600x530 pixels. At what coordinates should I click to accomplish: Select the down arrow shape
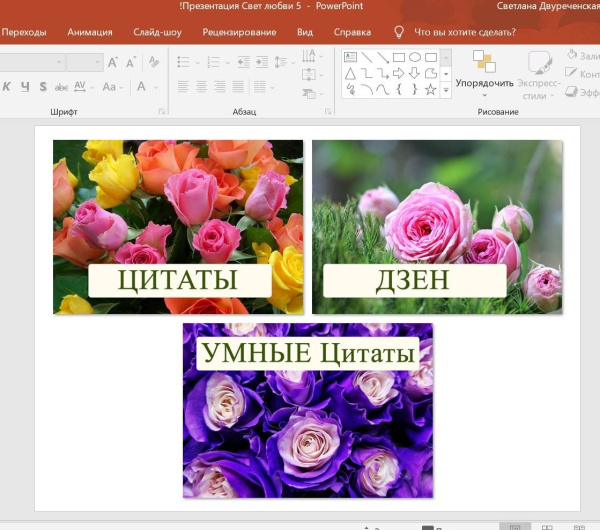point(415,73)
